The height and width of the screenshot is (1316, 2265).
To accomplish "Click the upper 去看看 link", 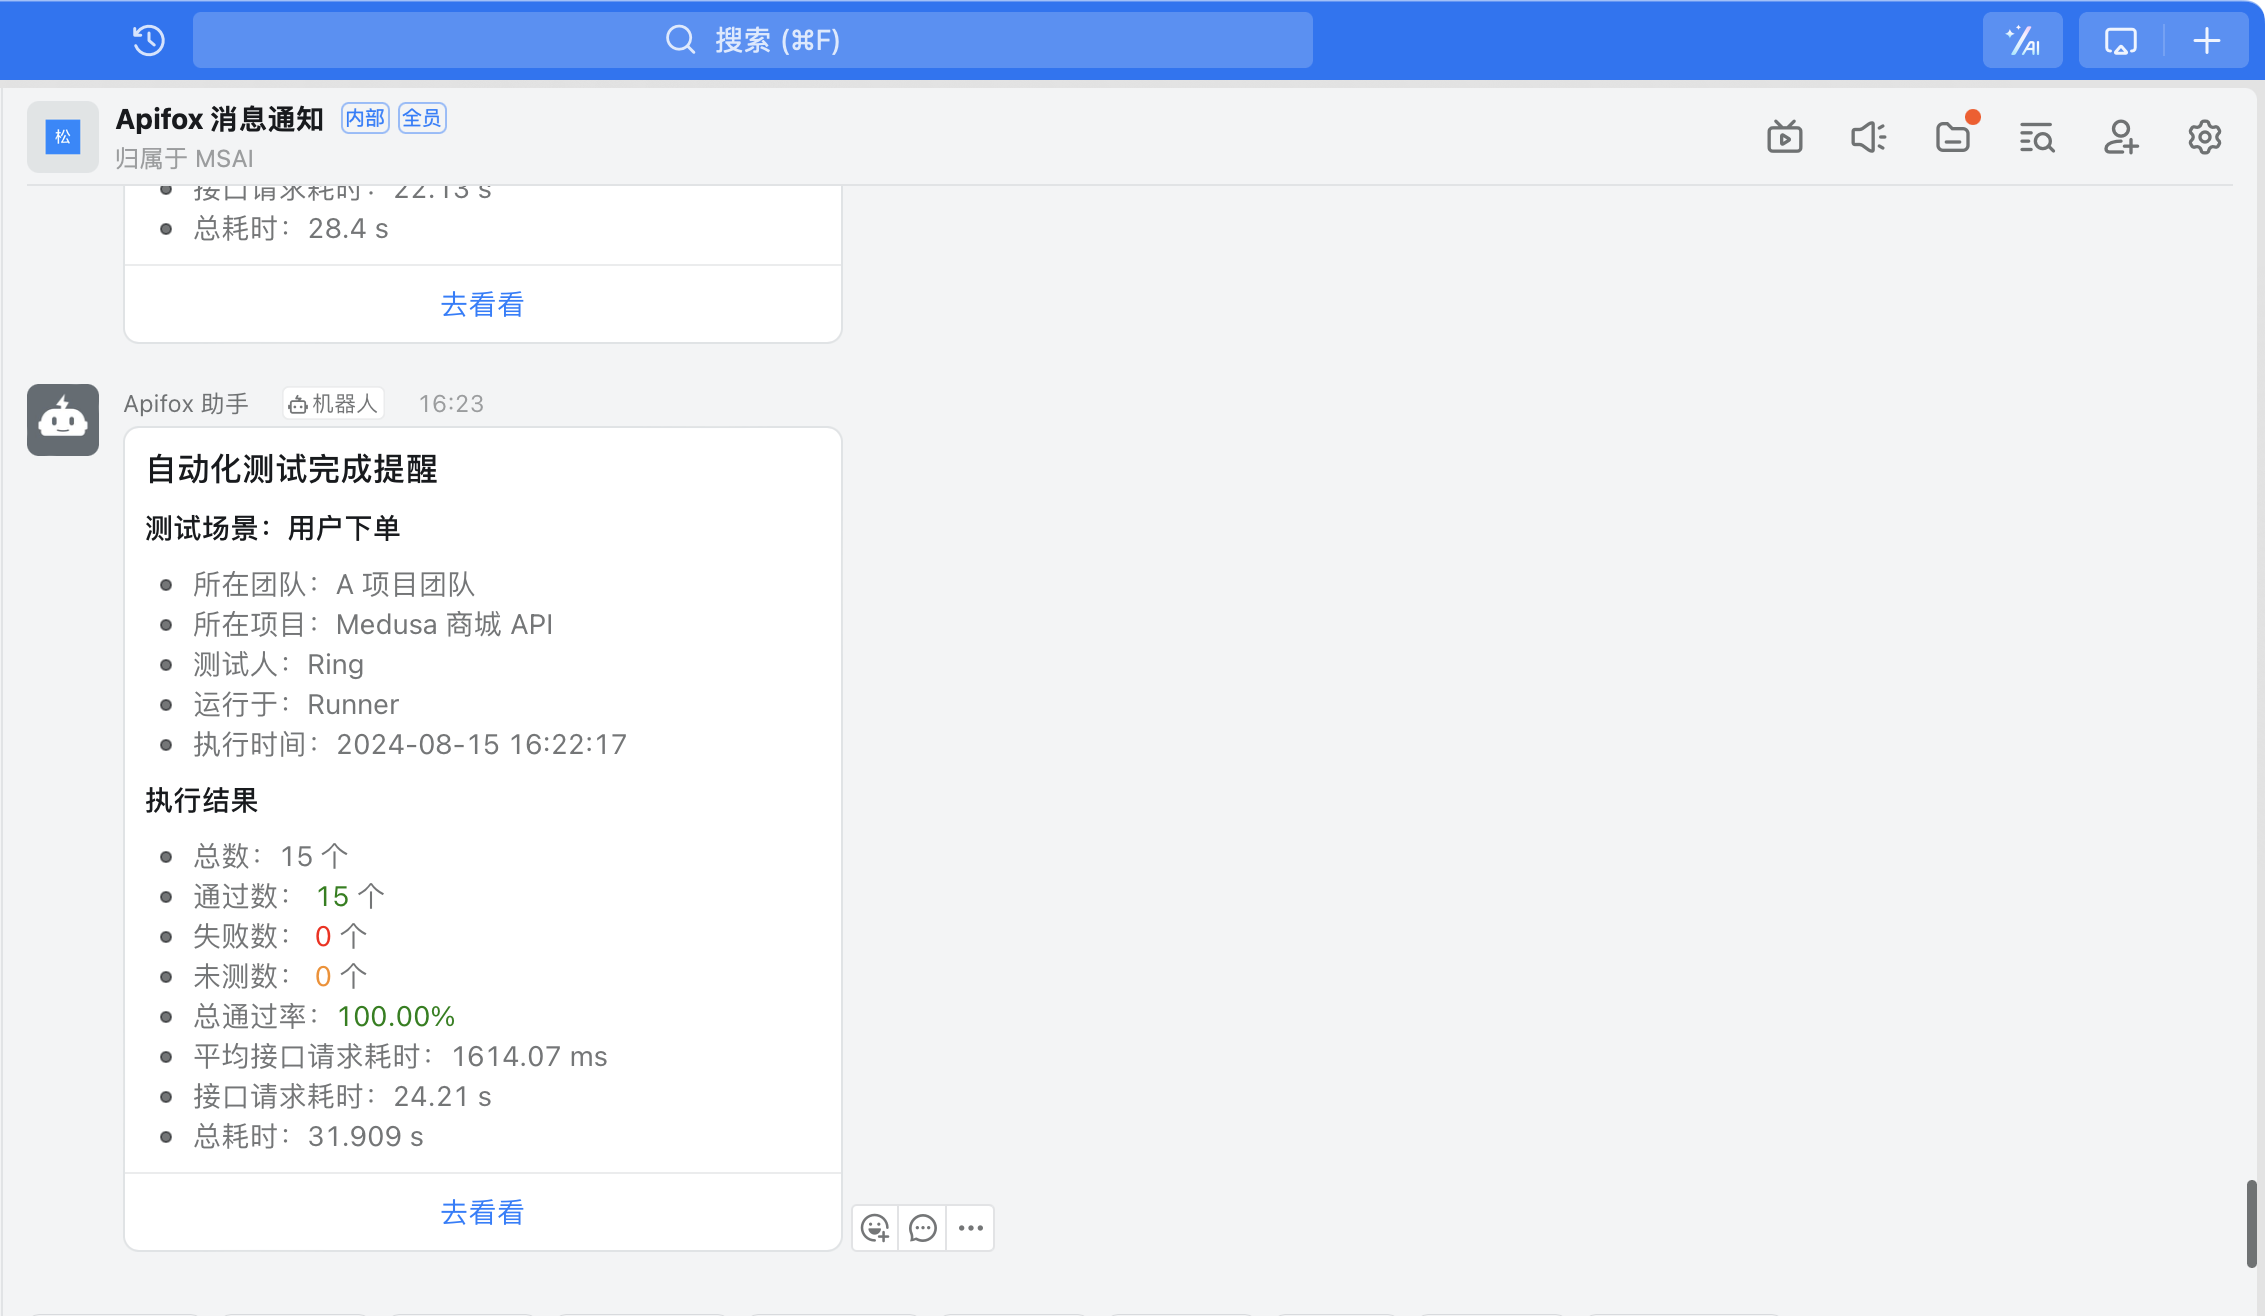I will coord(482,304).
